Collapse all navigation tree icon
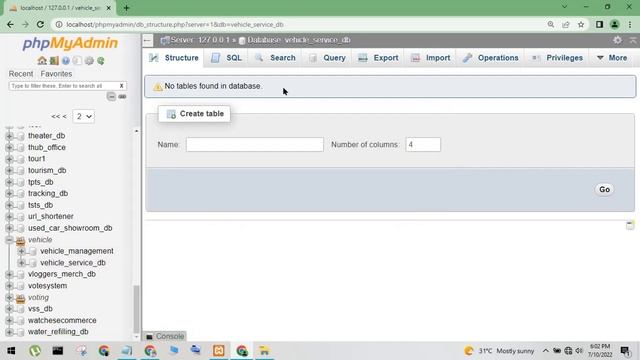The image size is (640, 360). click(x=111, y=96)
